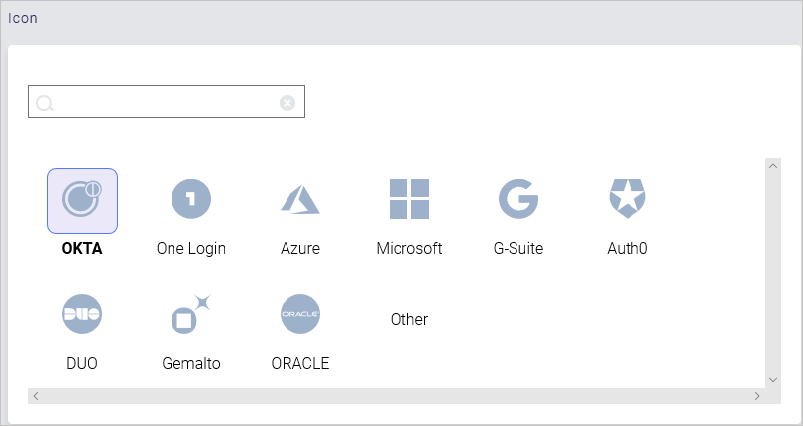Image resolution: width=803 pixels, height=426 pixels.
Task: Select the Auth0 star shield icon
Action: [628, 199]
